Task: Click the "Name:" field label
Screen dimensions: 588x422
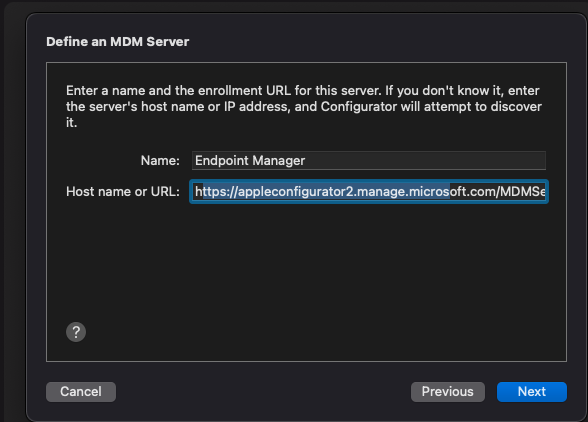Action: [160, 161]
